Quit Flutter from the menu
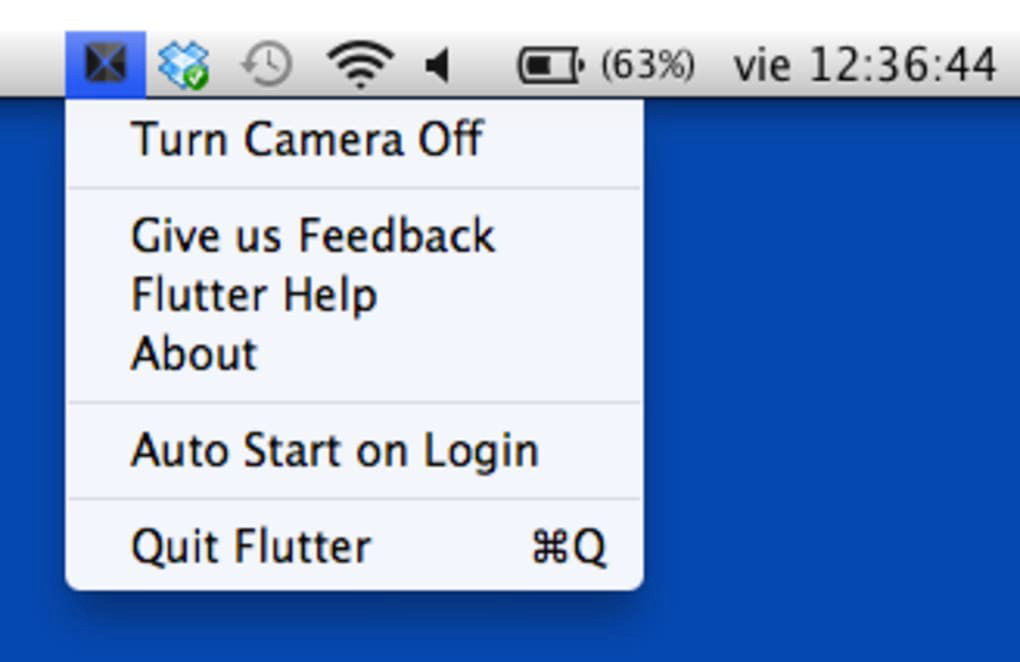Viewport: 1020px width, 662px height. (x=251, y=547)
